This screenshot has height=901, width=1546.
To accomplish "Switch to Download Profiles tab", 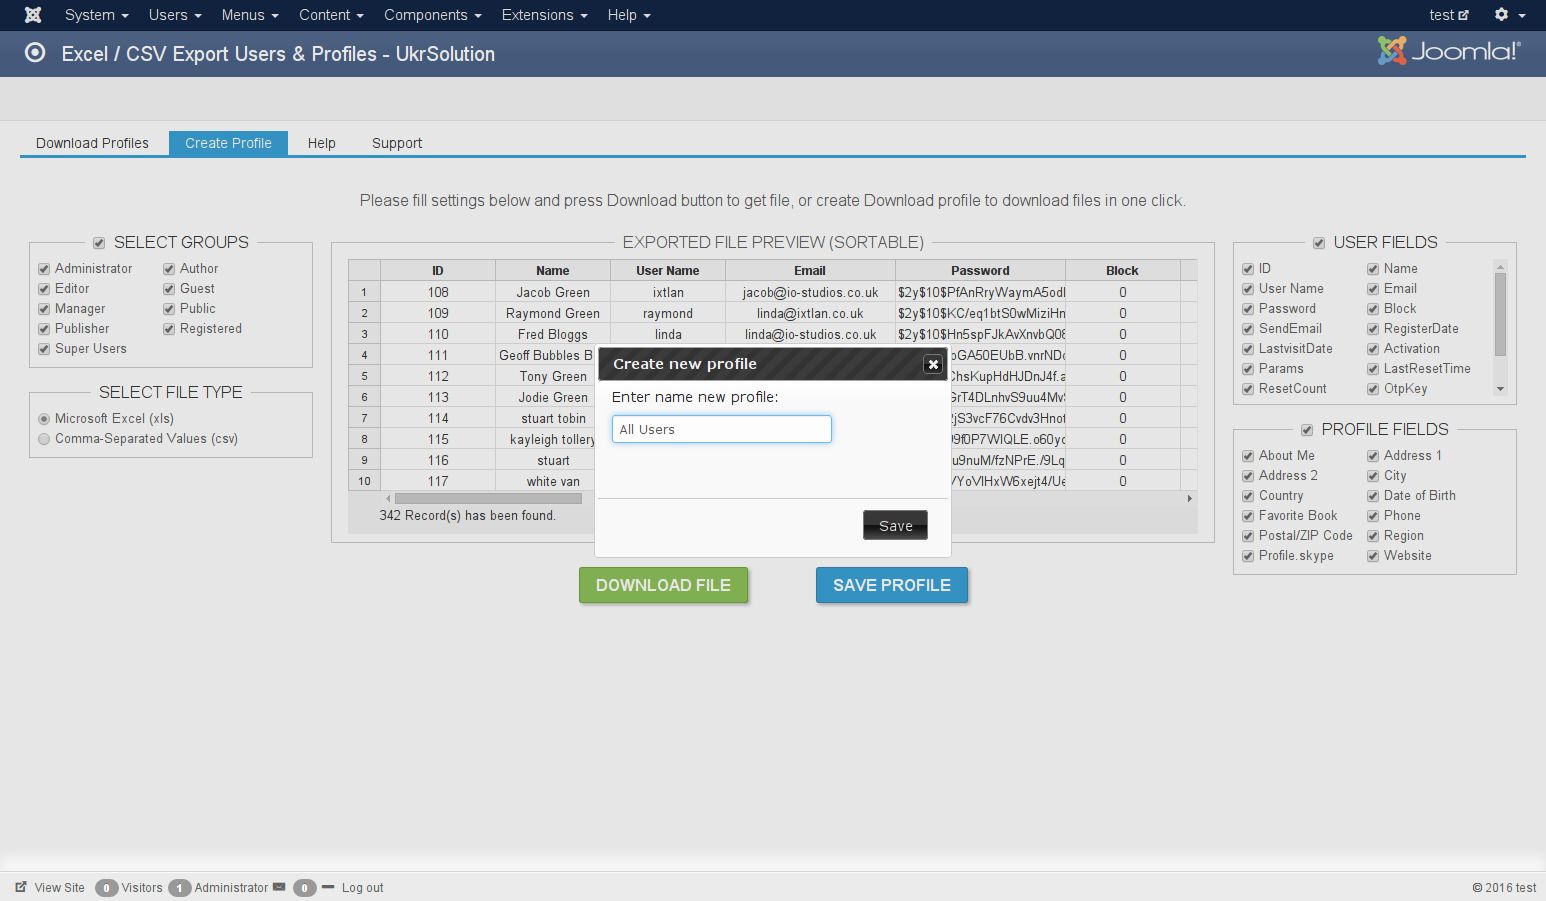I will point(92,143).
